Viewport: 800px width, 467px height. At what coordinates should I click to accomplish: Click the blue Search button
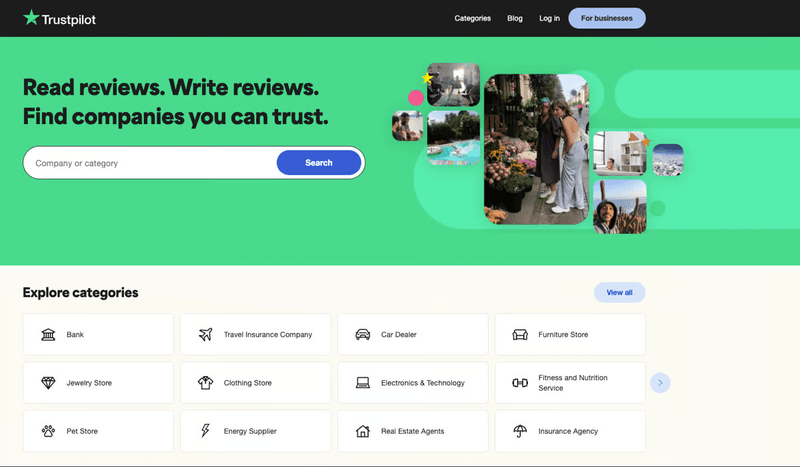(x=319, y=163)
